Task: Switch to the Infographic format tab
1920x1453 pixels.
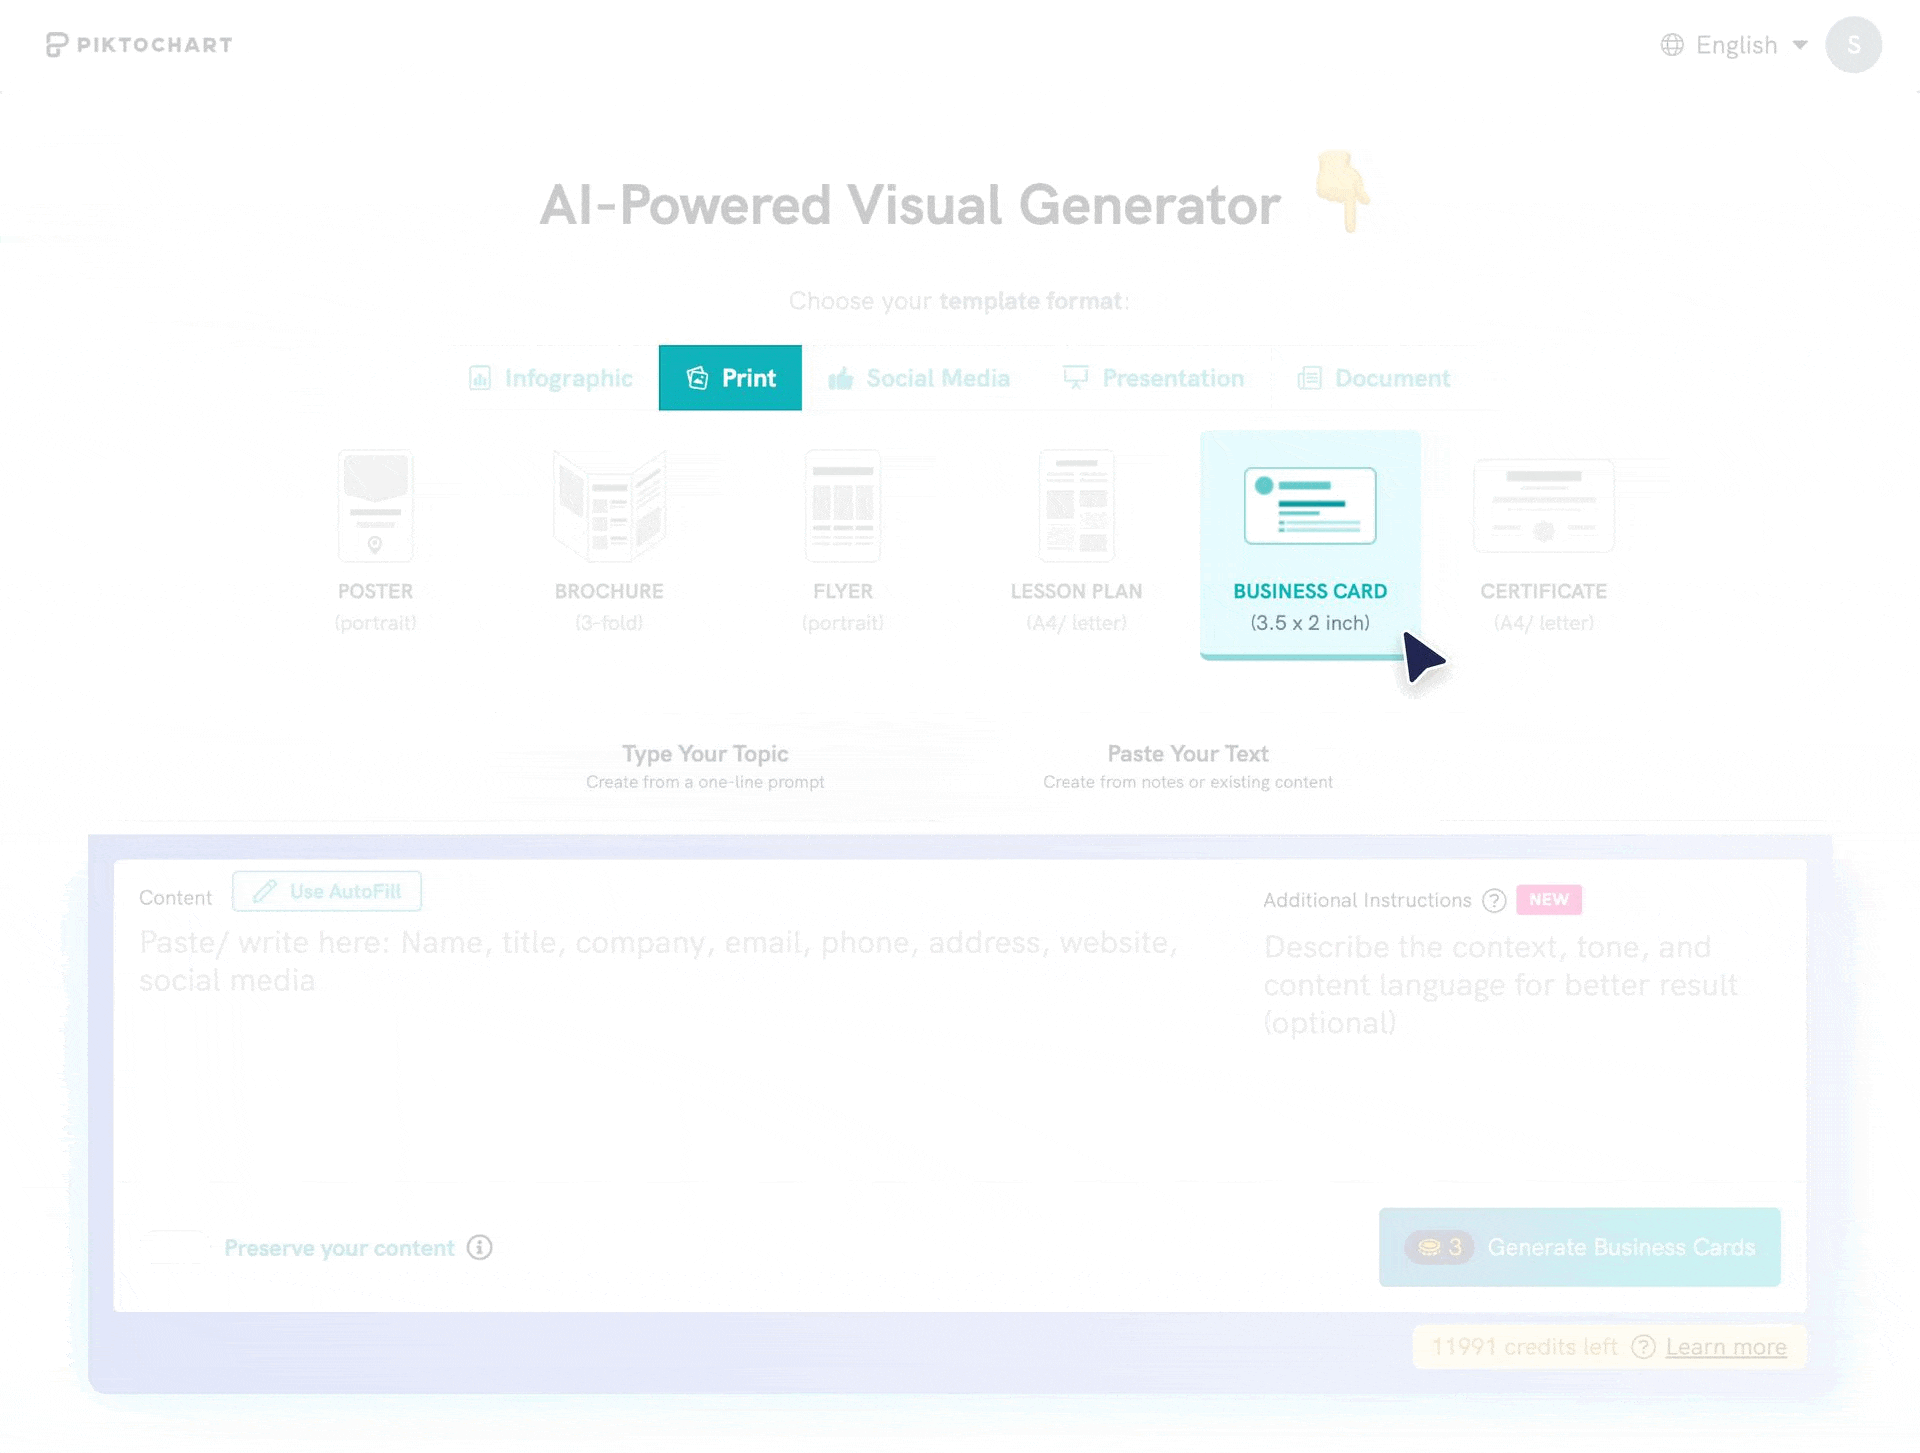Action: click(x=551, y=378)
